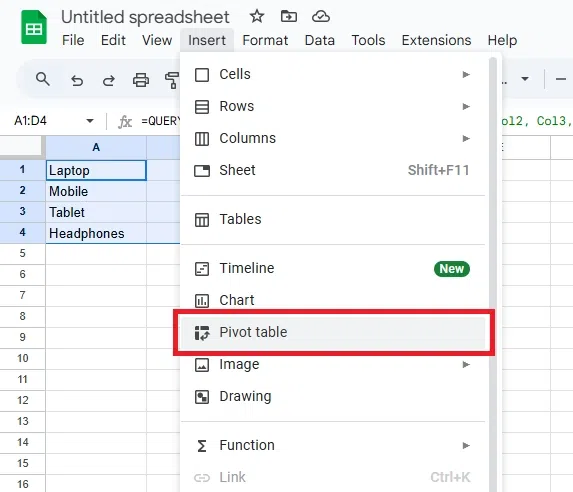The height and width of the screenshot is (492, 573).
Task: Choose Tables from the Insert menu
Action: (x=333, y=220)
